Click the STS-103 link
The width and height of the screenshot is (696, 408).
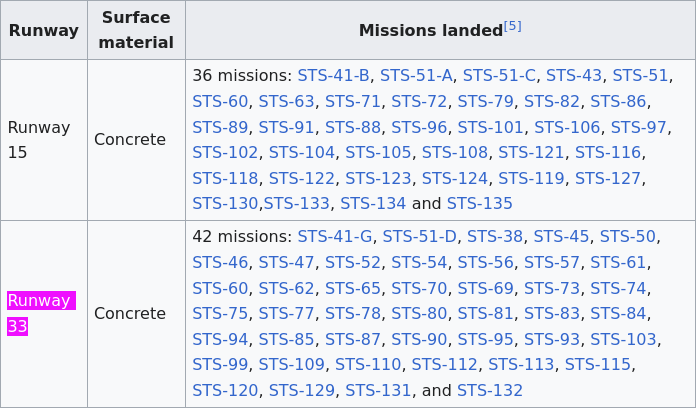pyautogui.click(x=623, y=340)
